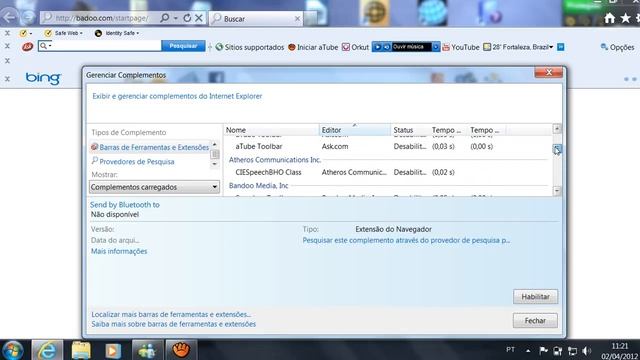Viewport: 640px width, 360px height.
Task: Click the blue Pesquisar button
Action: click(183, 46)
